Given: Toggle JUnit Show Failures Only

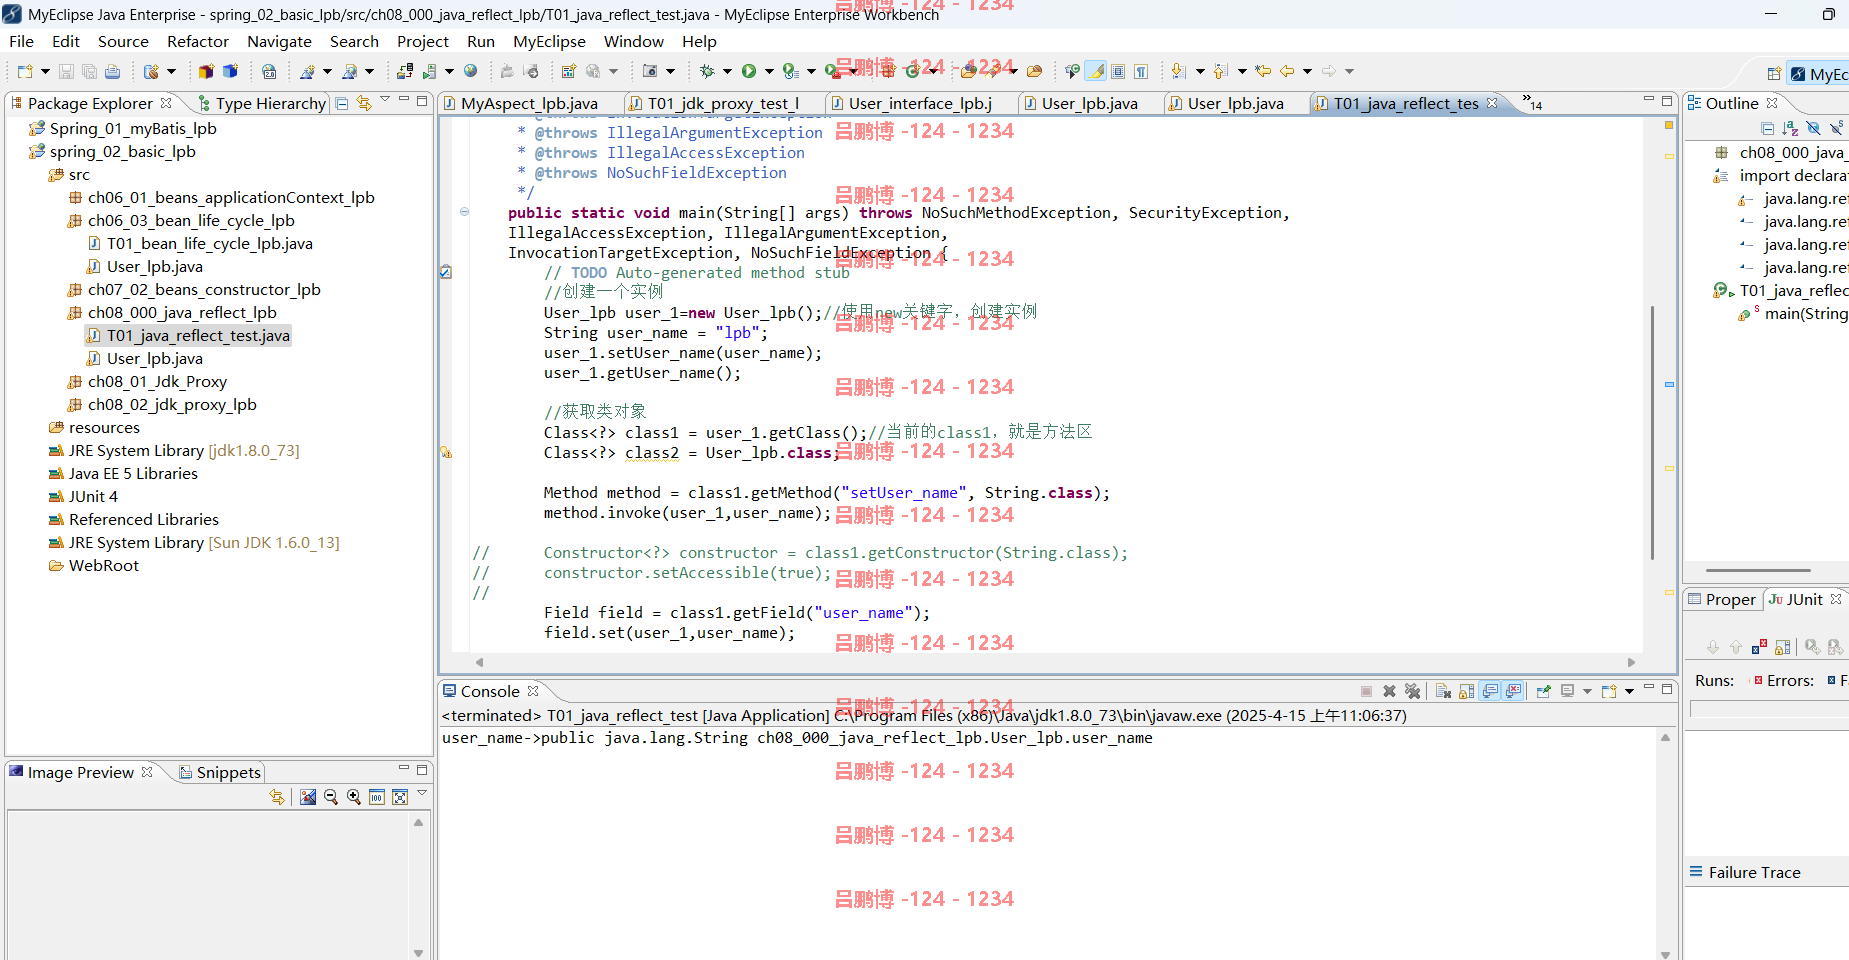Looking at the screenshot, I should (x=1759, y=647).
